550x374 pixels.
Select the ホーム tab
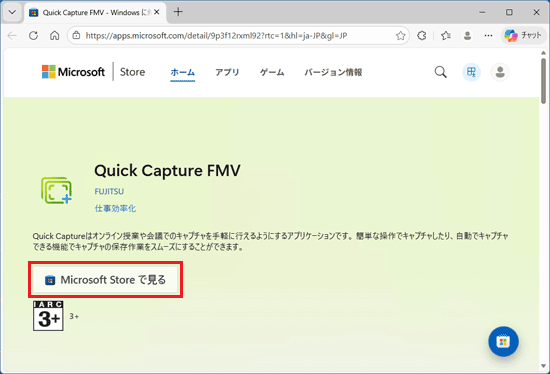coord(182,72)
